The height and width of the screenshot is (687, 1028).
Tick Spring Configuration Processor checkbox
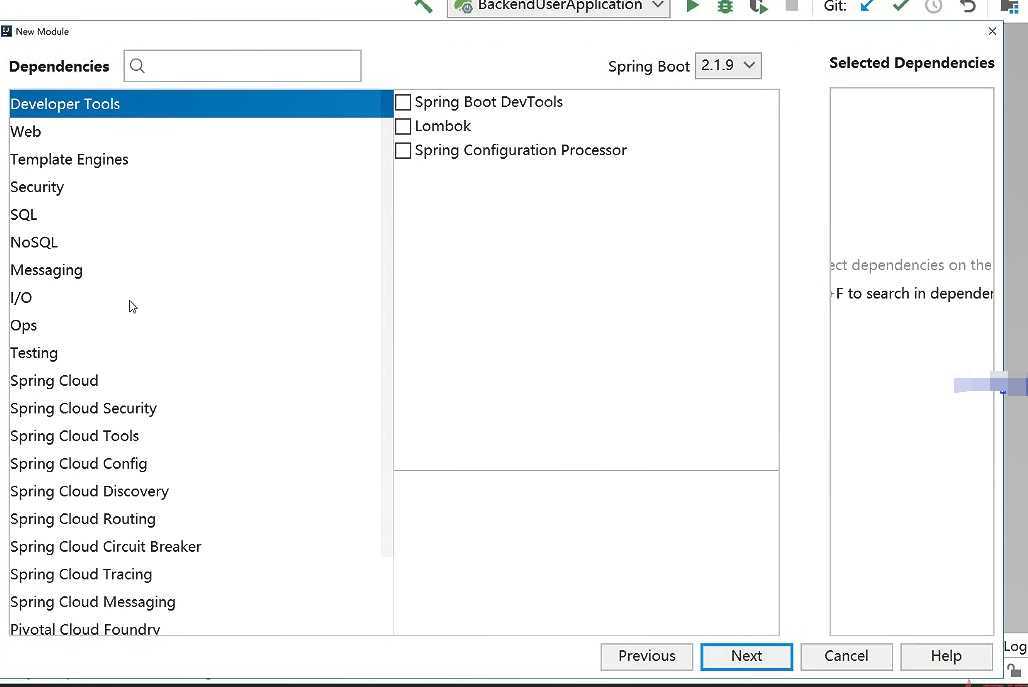[403, 150]
